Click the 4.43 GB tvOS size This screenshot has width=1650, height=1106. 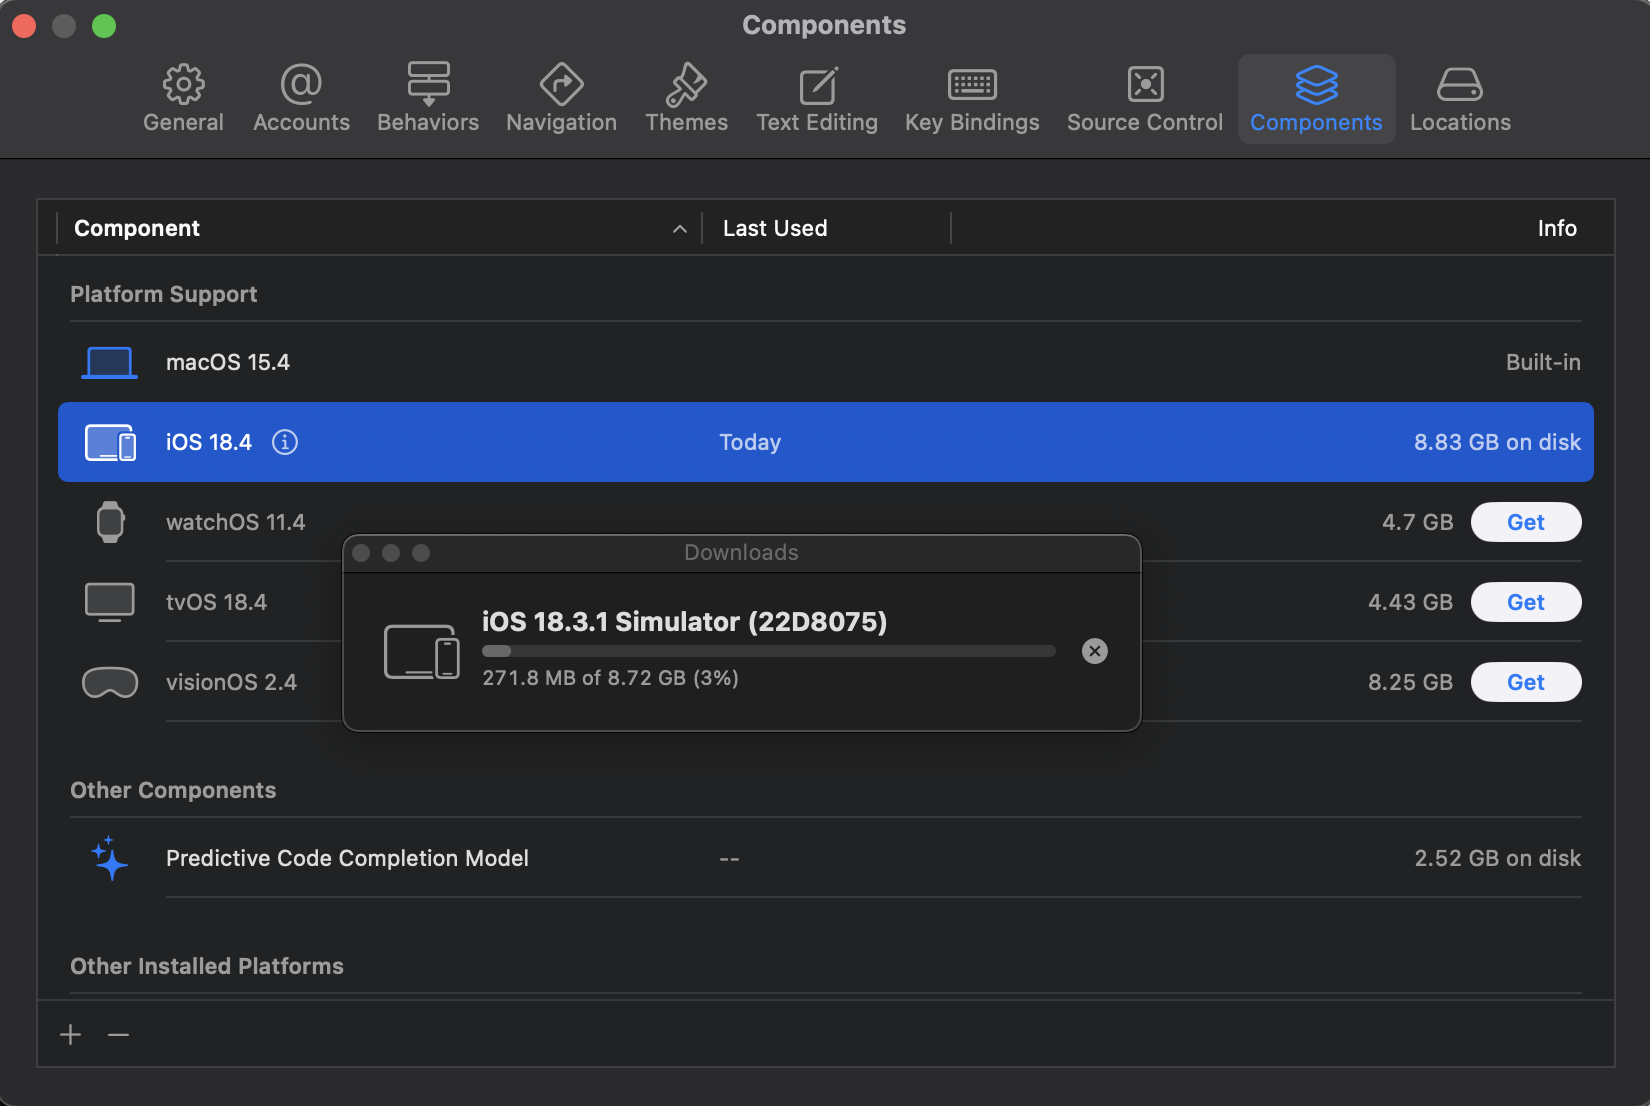1410,602
